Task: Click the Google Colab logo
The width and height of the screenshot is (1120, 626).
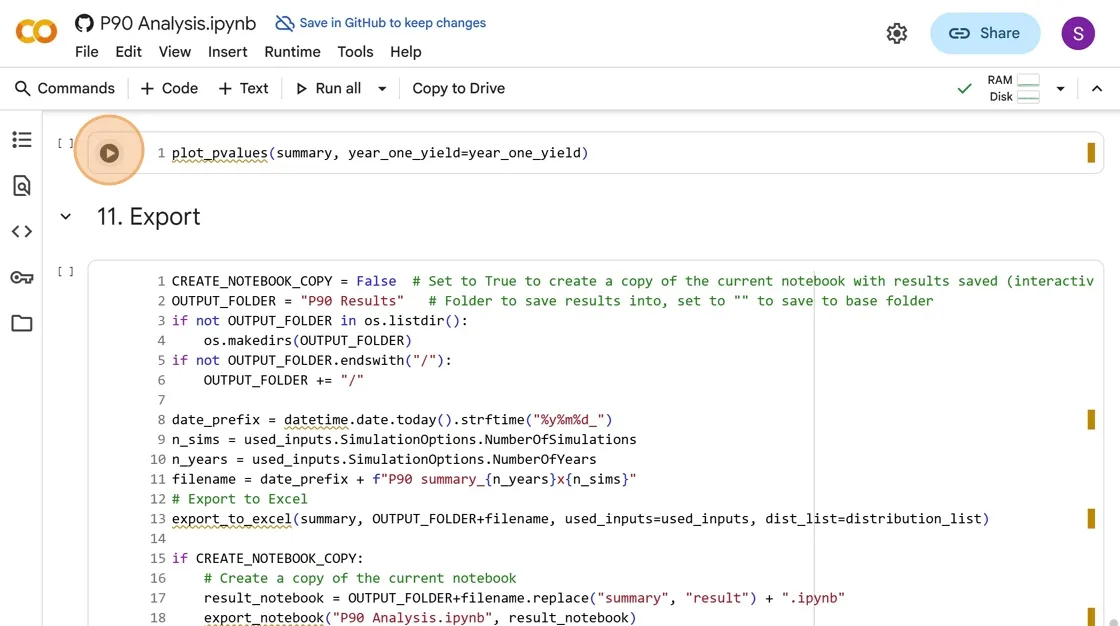Action: 36,33
